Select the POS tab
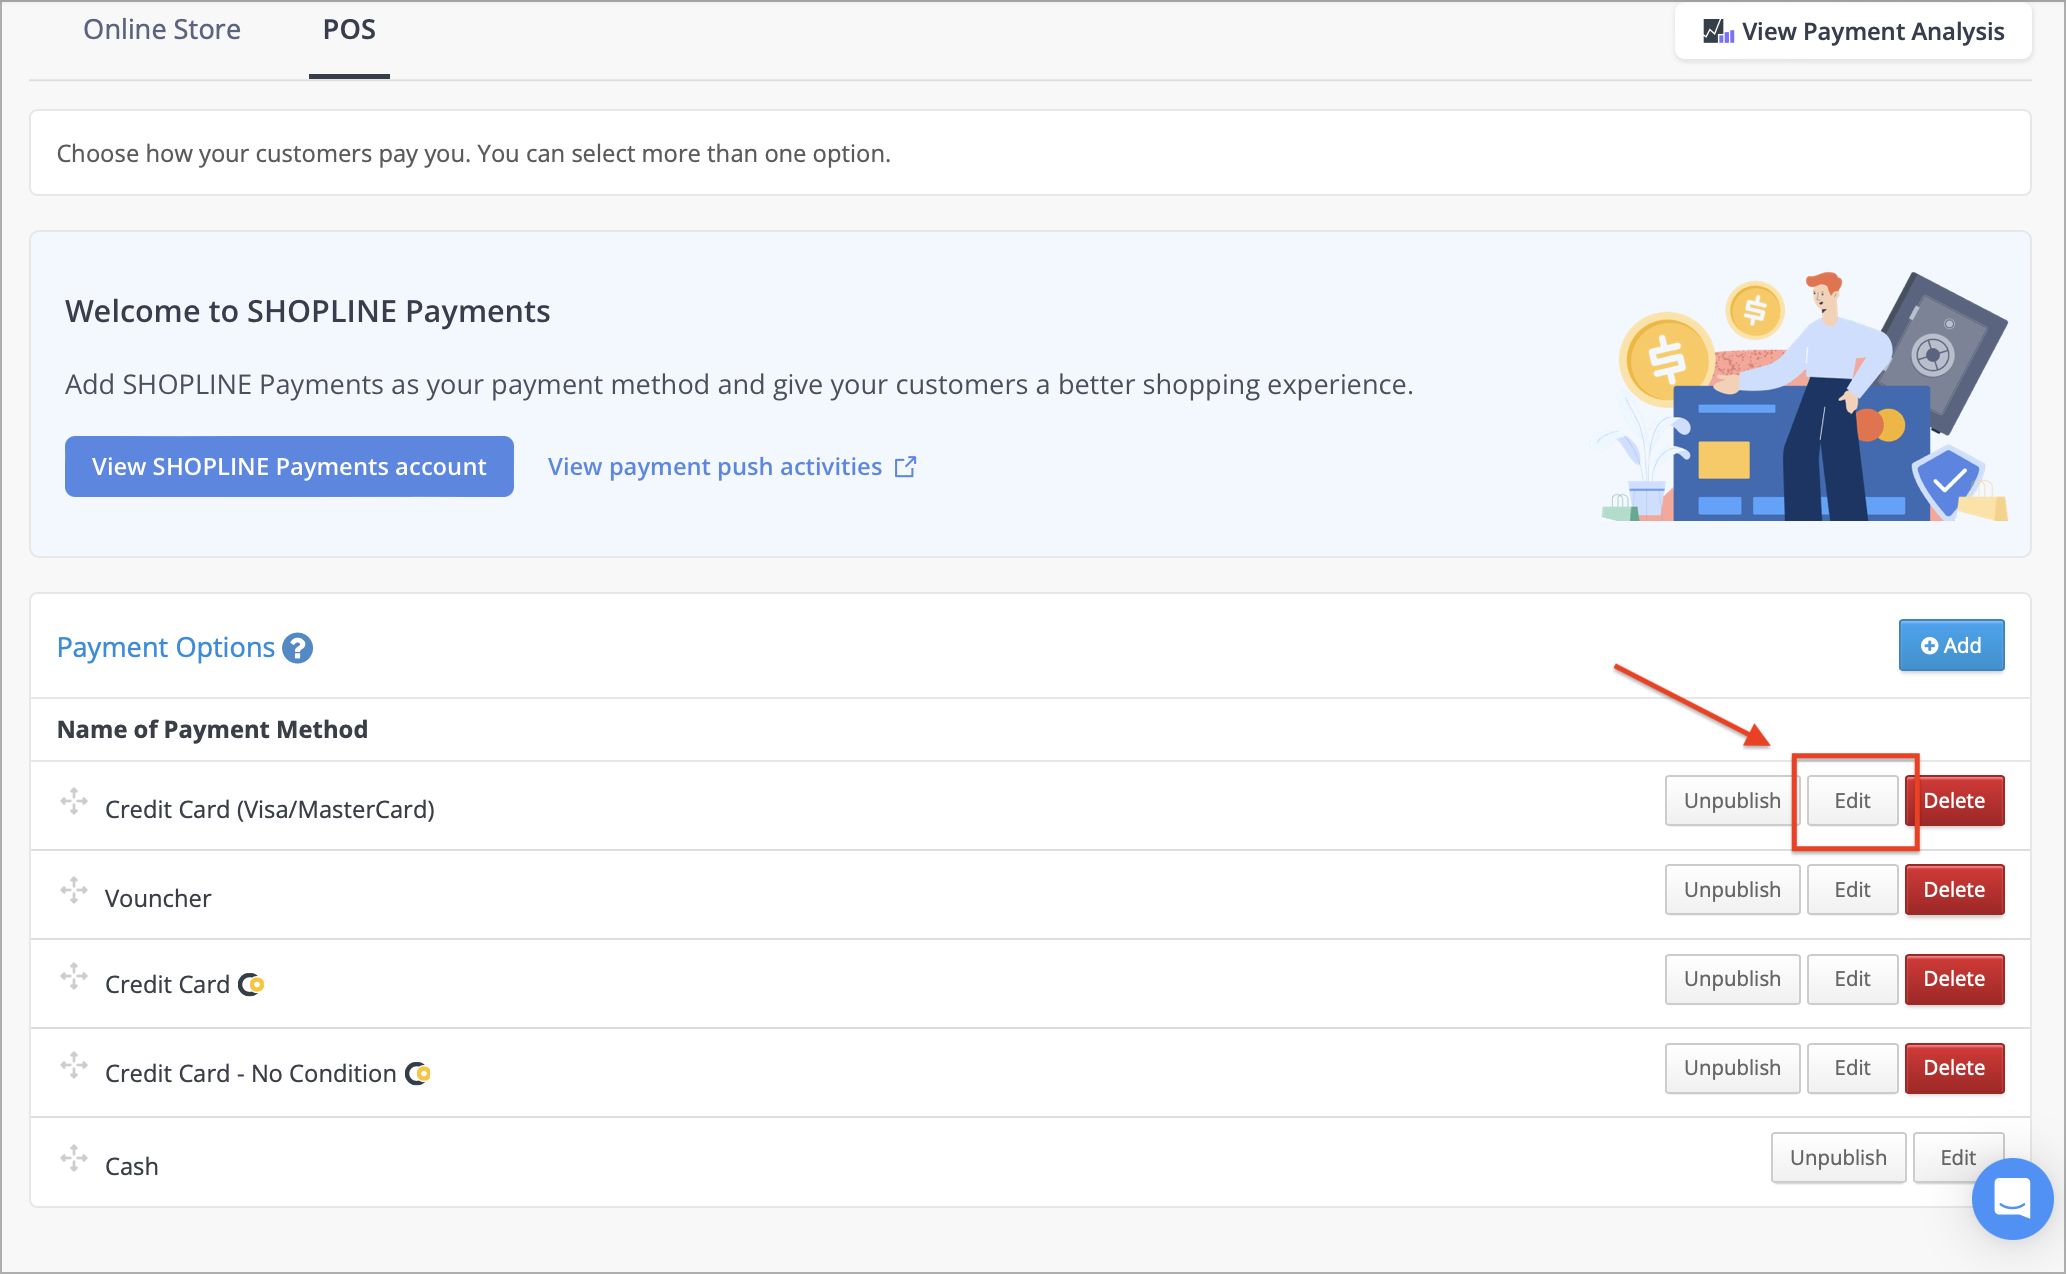The image size is (2066, 1274). click(x=349, y=30)
